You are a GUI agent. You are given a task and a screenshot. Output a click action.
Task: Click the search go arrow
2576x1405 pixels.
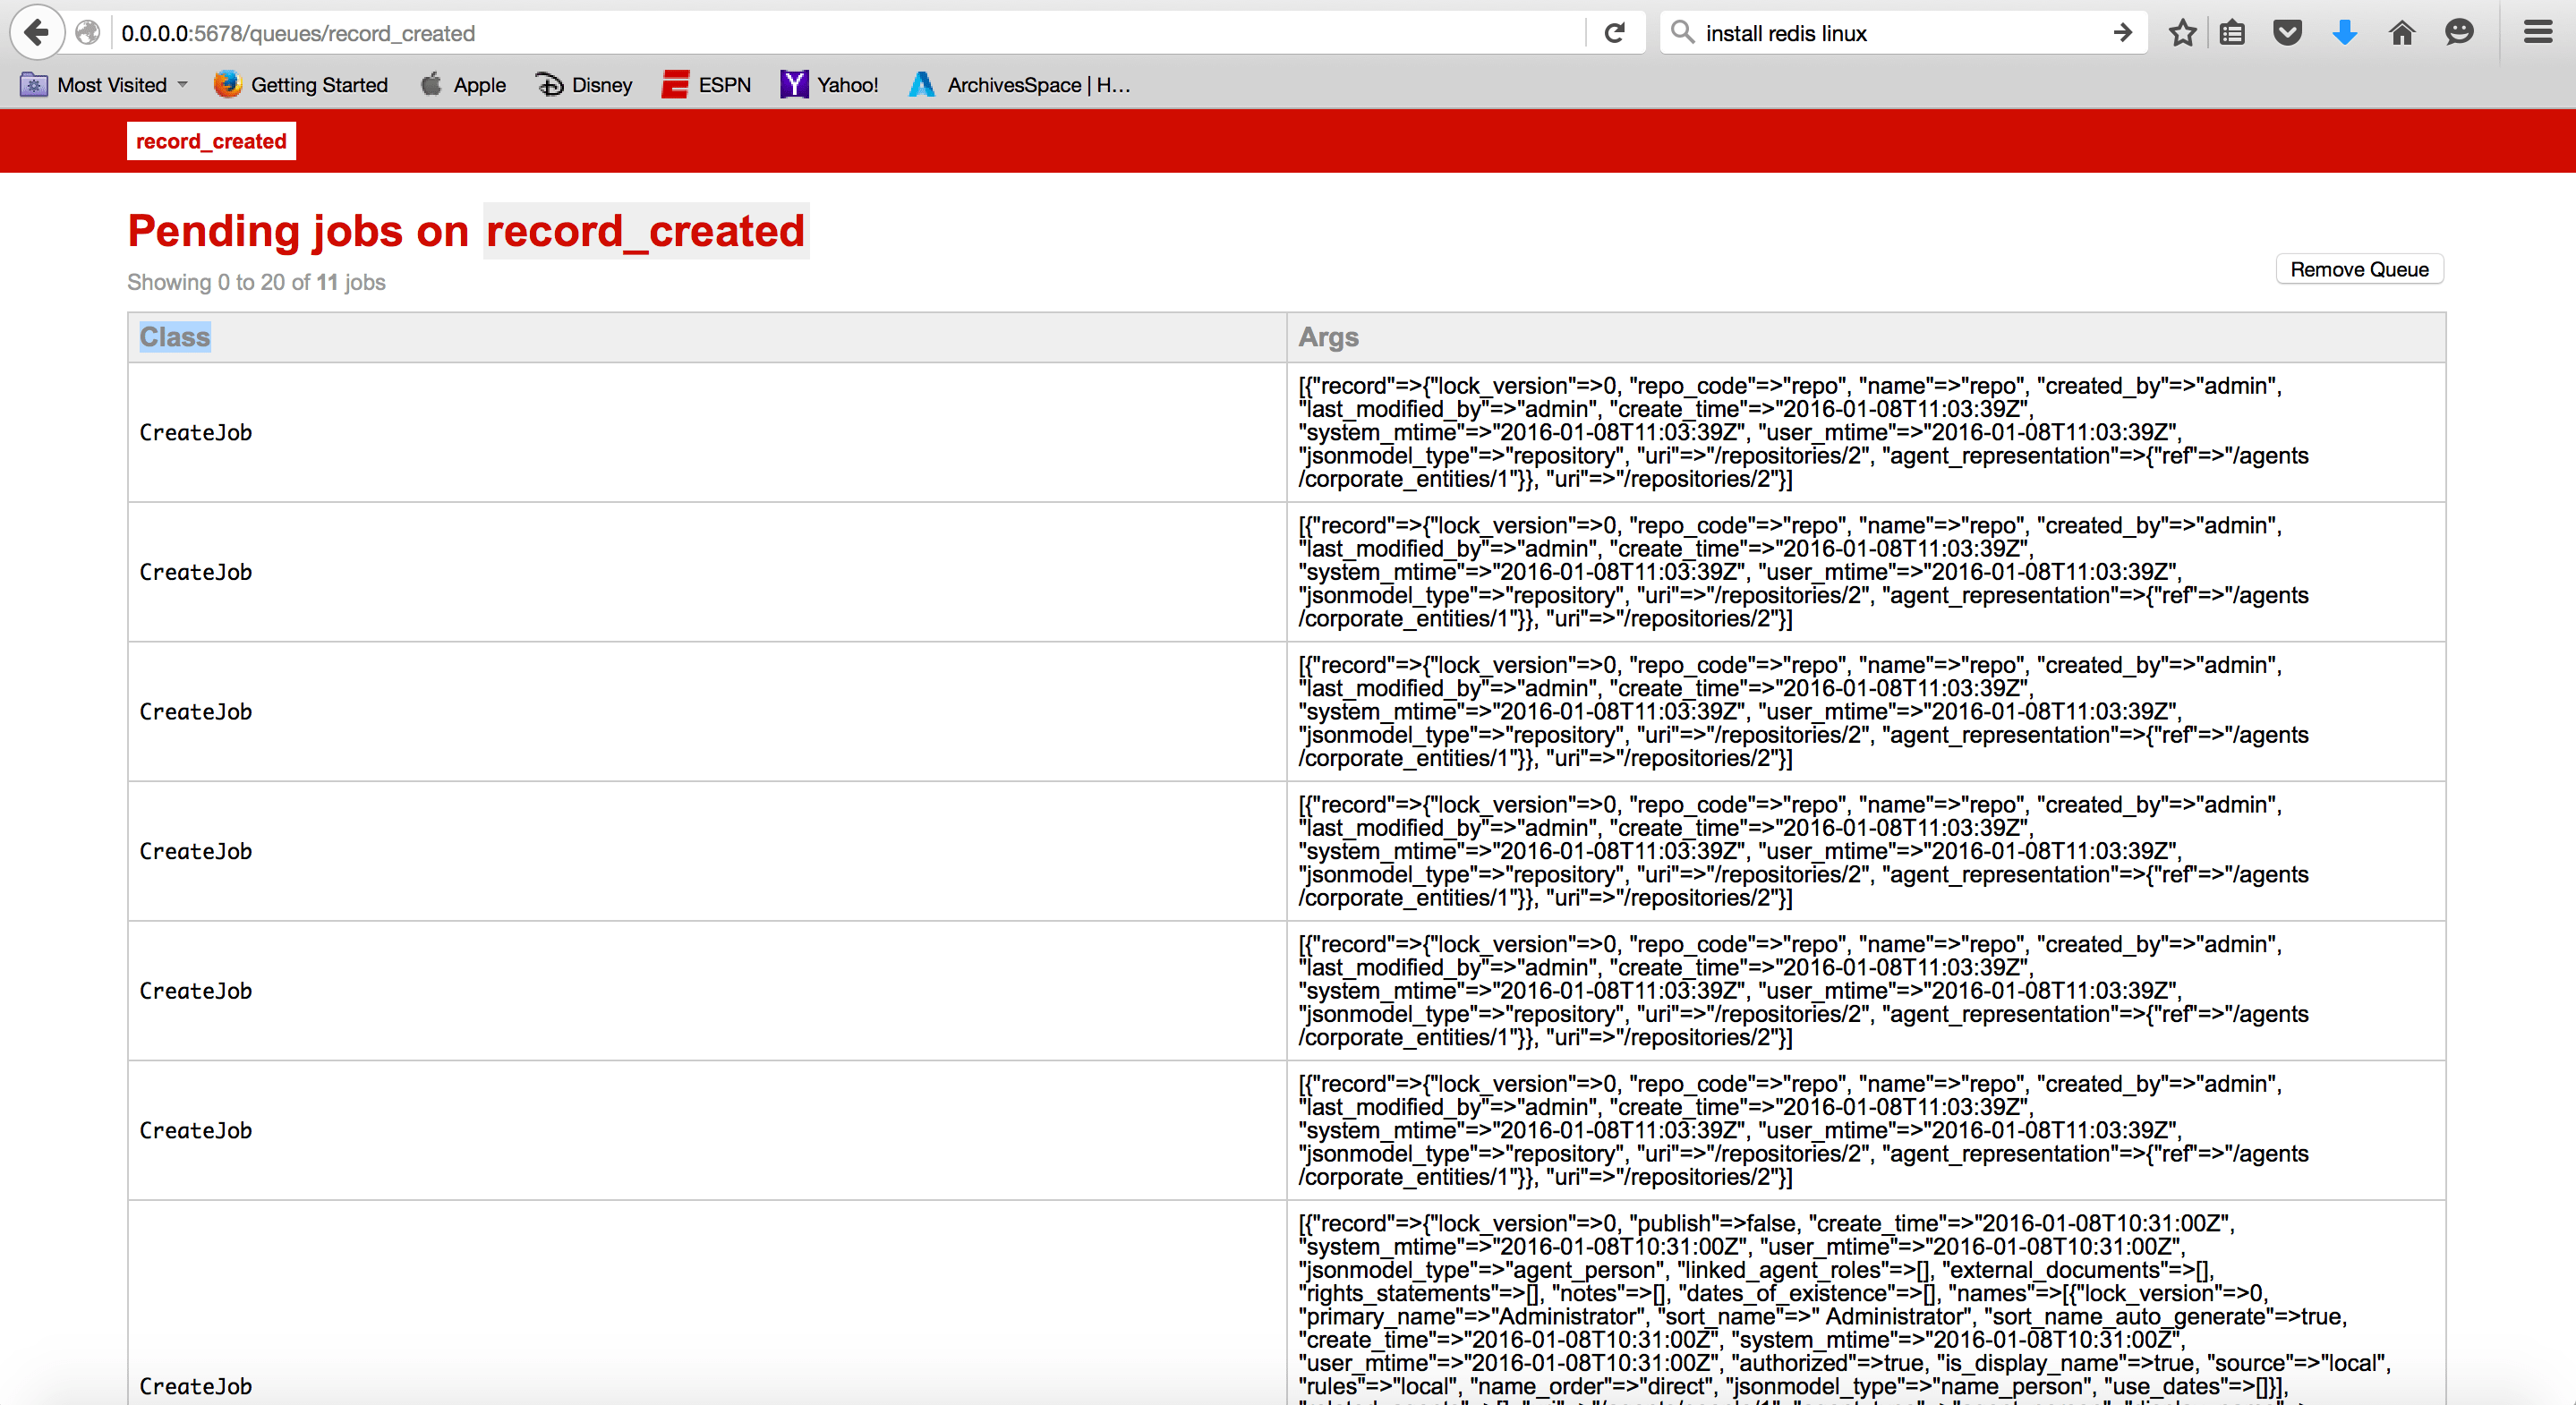click(x=2121, y=32)
